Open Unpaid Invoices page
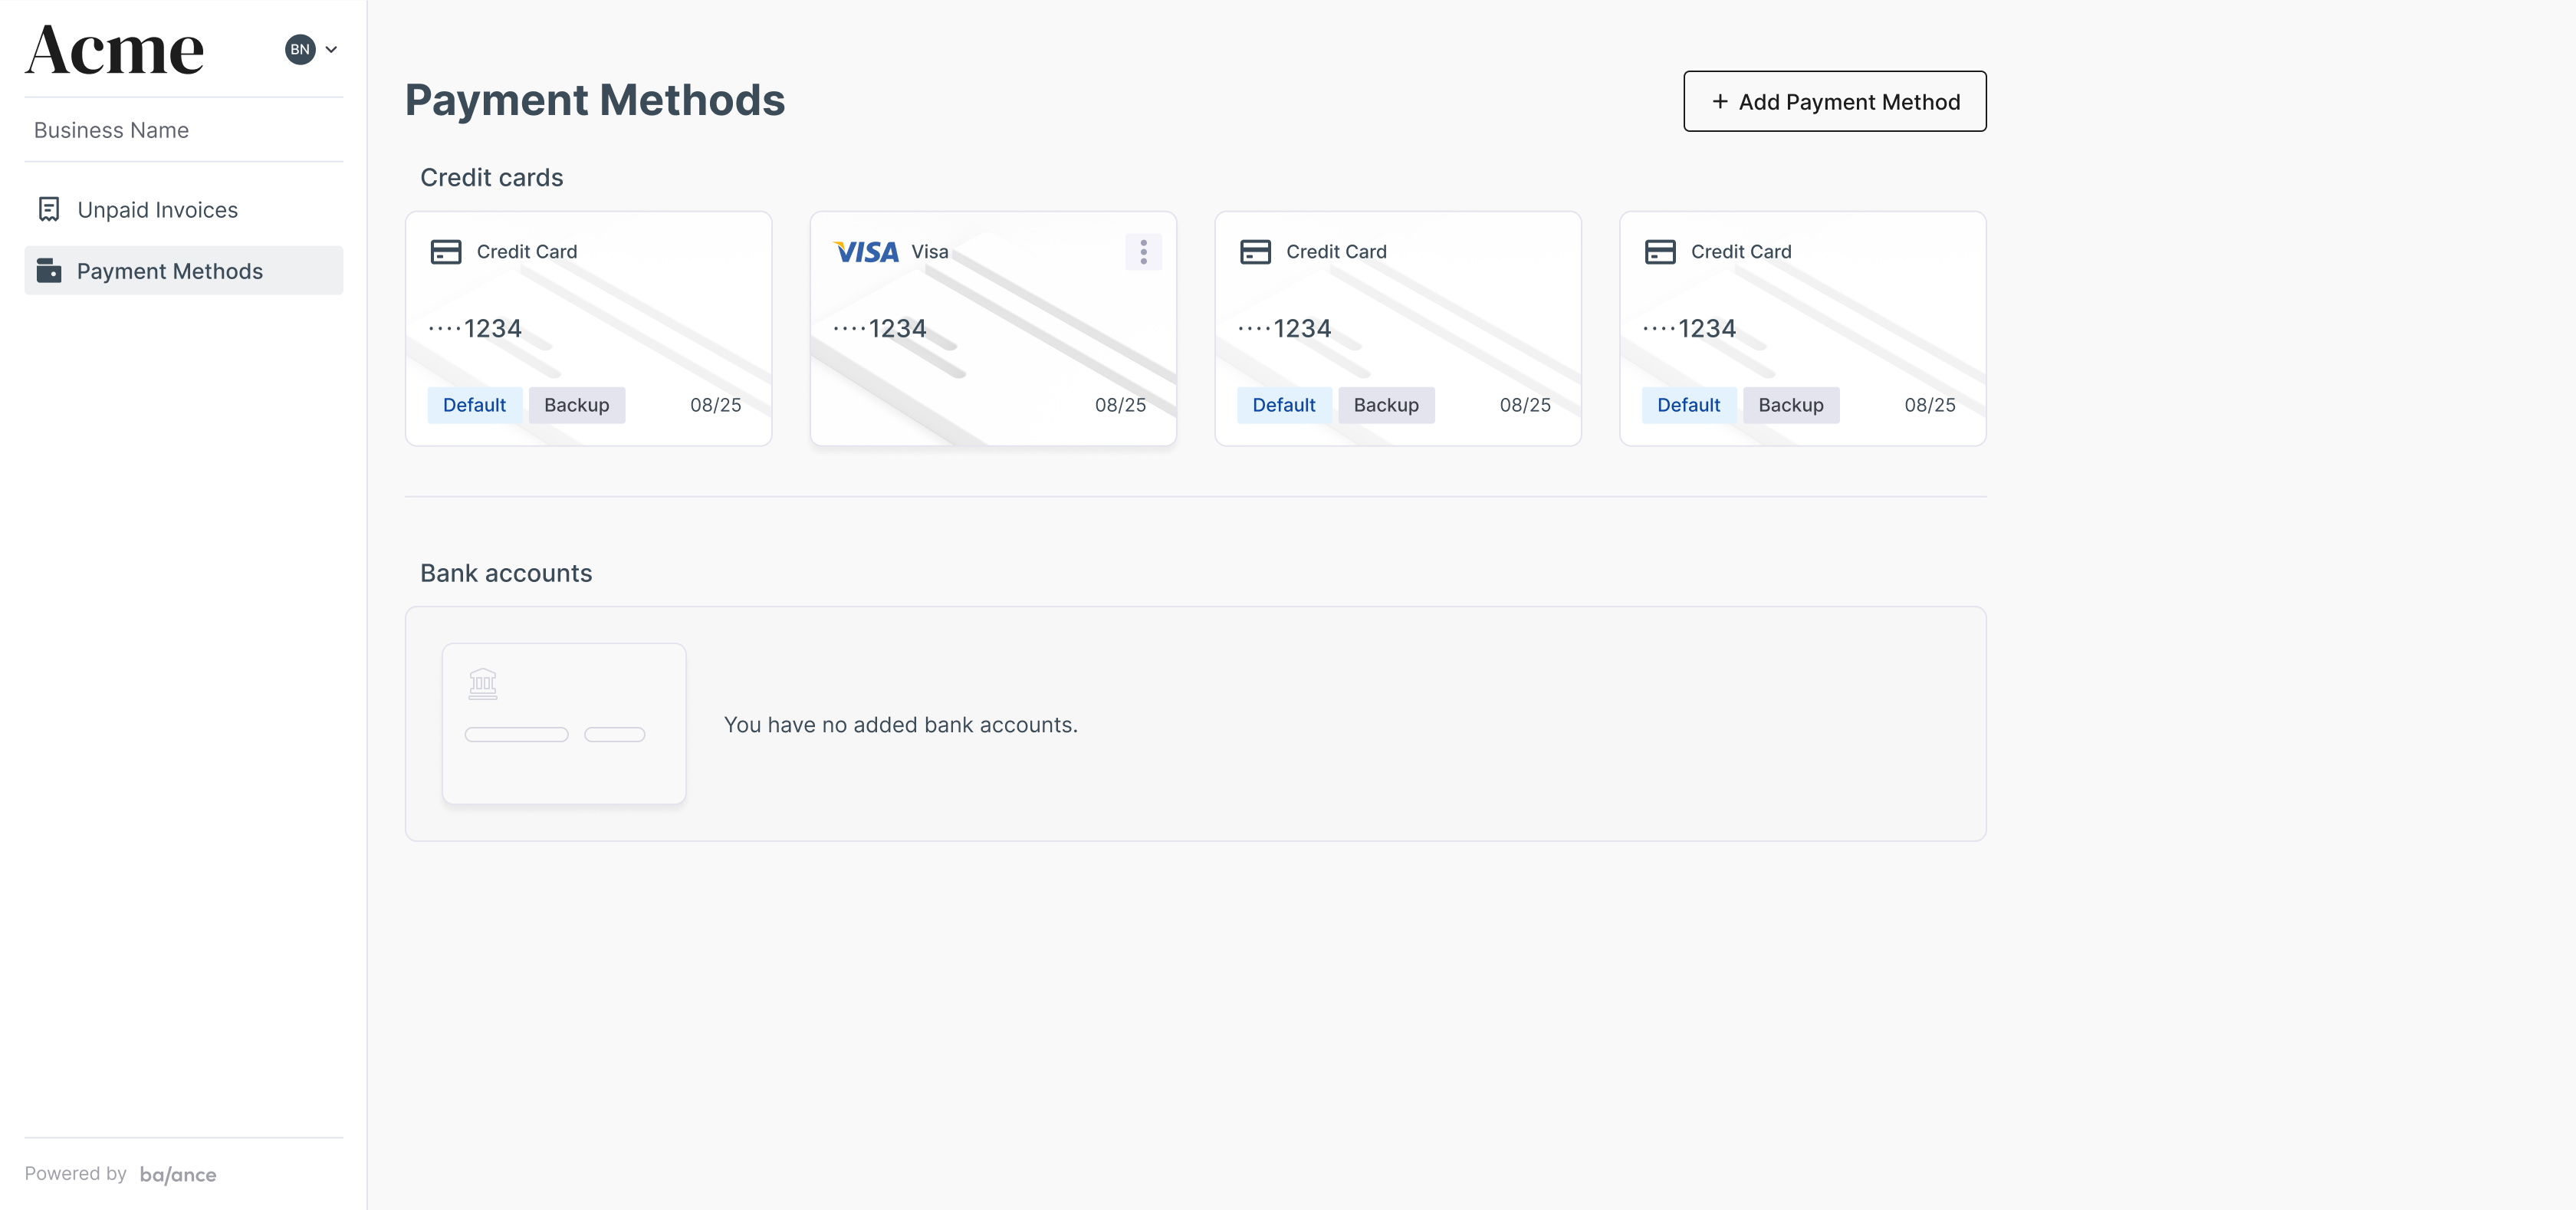 [184, 210]
